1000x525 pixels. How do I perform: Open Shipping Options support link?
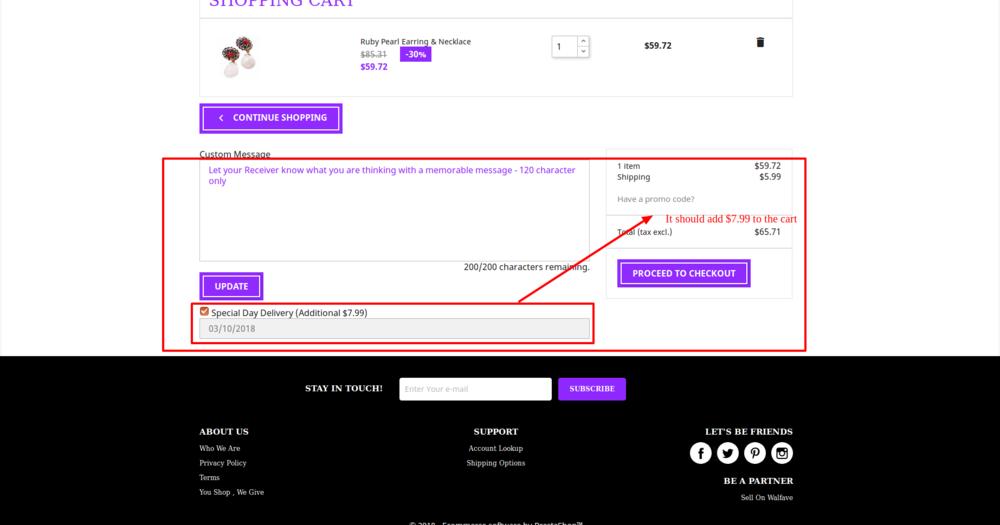496,463
